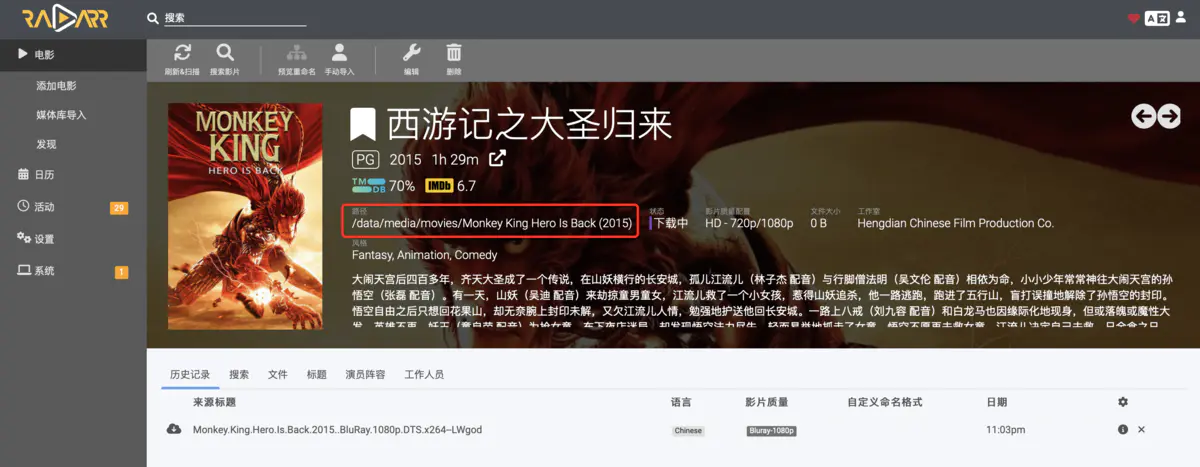Click the PG certification label
Viewport: 1200px width, 467px height.
(x=366, y=159)
